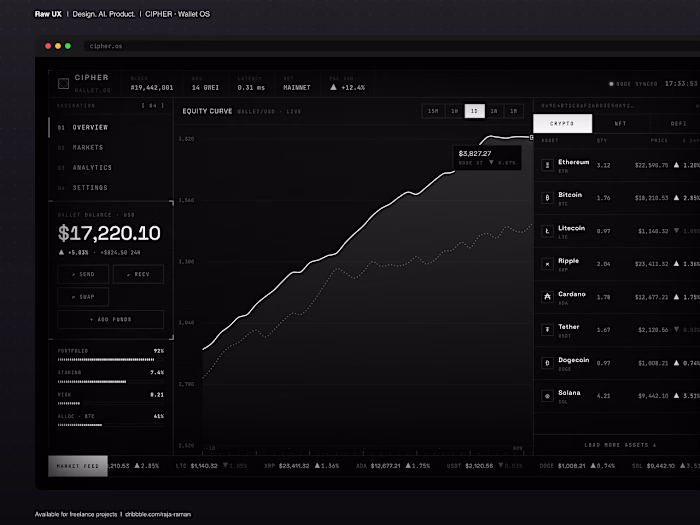Click the Solana asset icon

pos(547,396)
